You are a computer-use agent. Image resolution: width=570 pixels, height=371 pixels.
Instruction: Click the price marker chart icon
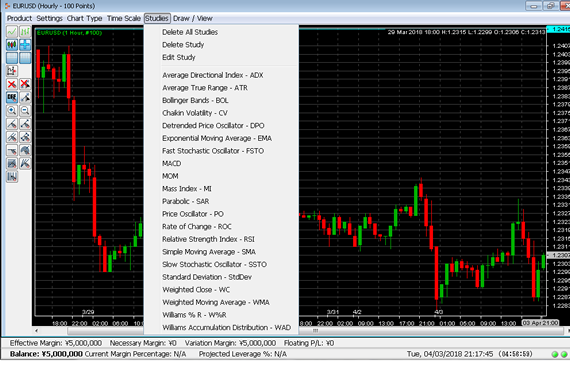click(12, 71)
